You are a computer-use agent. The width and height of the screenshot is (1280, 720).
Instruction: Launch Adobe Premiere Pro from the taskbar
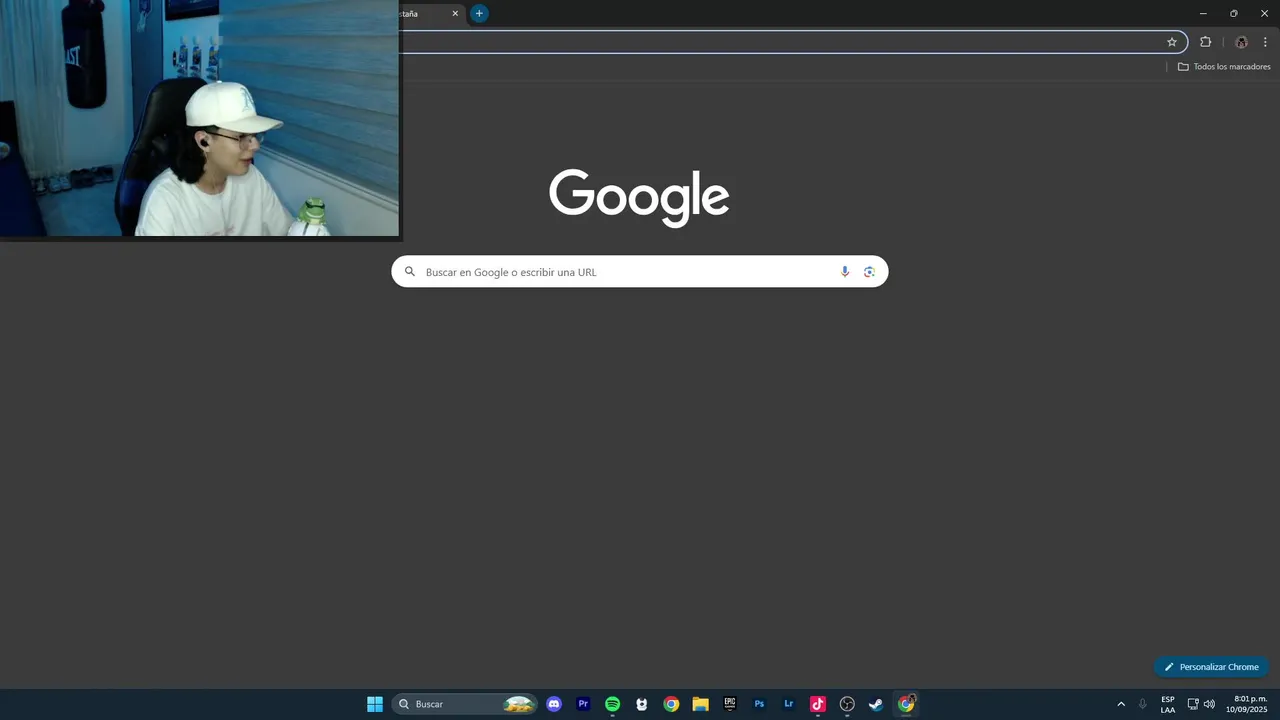[x=583, y=704]
